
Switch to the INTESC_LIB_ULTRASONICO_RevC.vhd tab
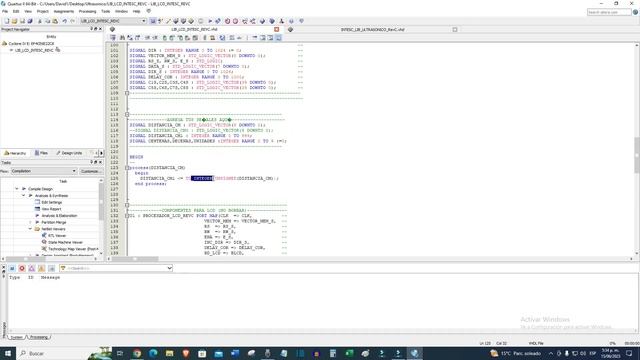tap(372, 29)
